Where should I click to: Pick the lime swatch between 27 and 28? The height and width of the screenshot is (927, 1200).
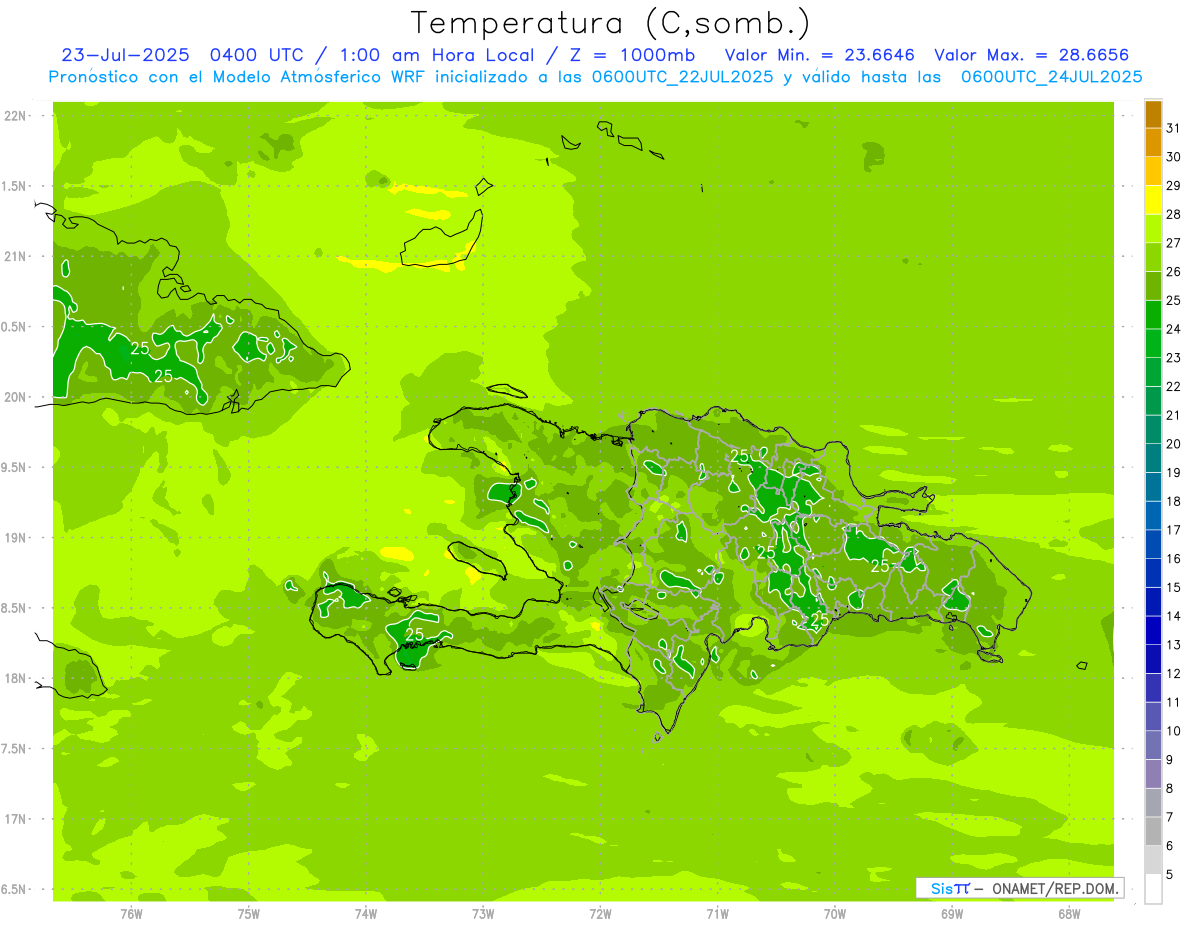[x=1153, y=229]
